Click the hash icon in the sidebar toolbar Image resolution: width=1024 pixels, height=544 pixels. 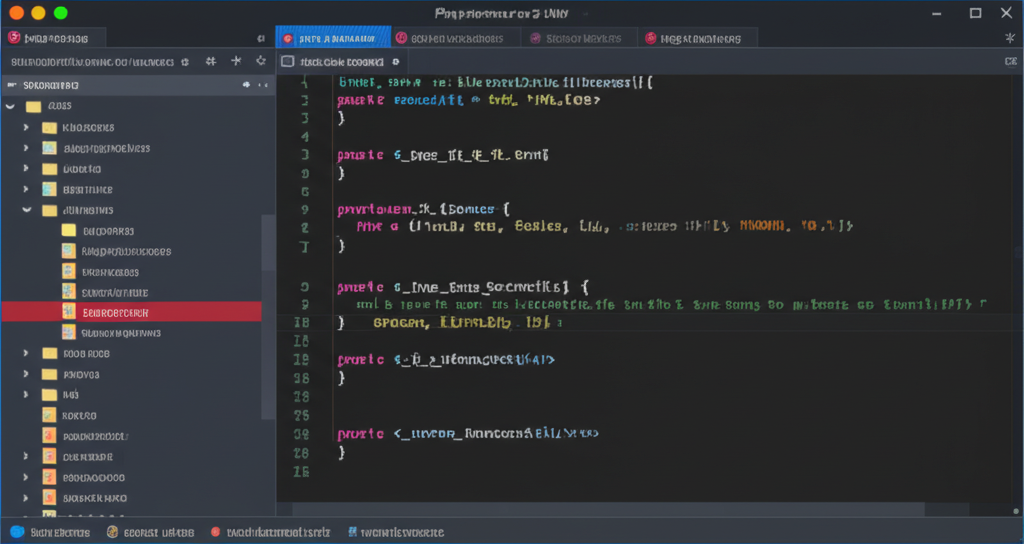tap(211, 61)
